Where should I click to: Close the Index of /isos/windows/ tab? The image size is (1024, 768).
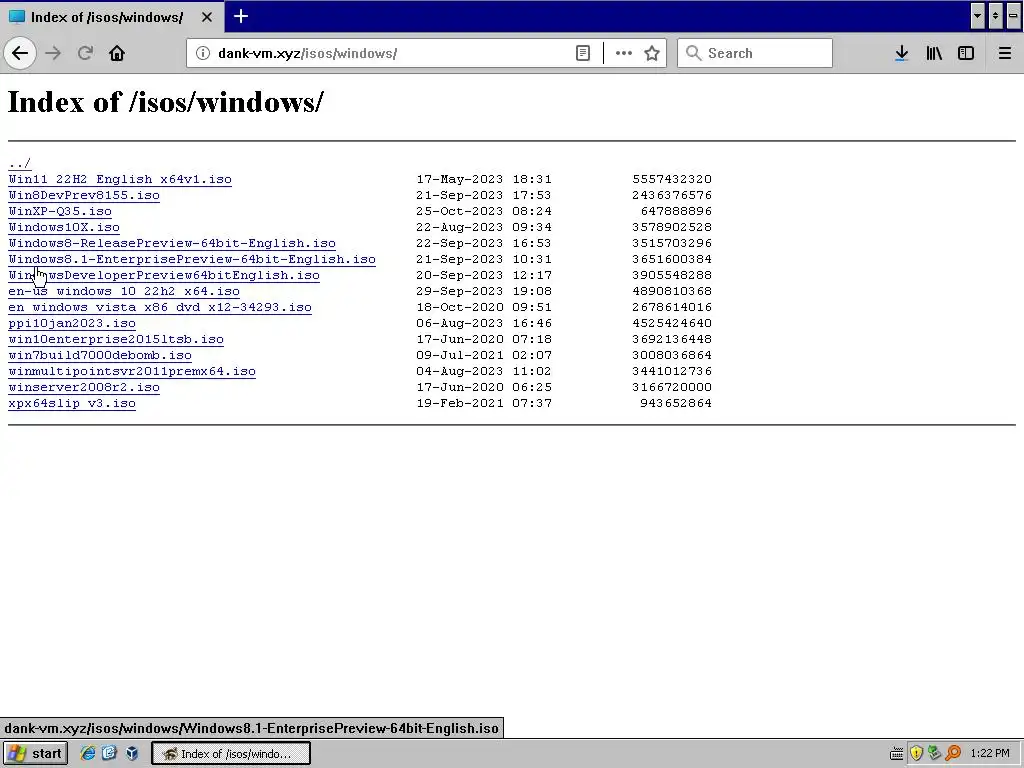(207, 17)
